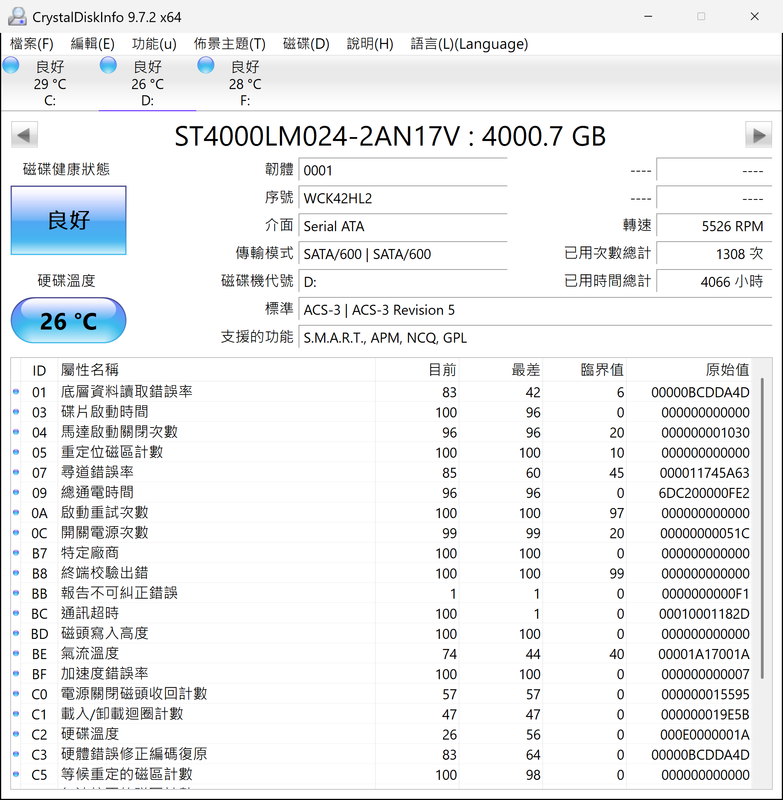This screenshot has height=800, width=783.
Task: Click status dot of attribute 05 row
Action: click(16, 452)
